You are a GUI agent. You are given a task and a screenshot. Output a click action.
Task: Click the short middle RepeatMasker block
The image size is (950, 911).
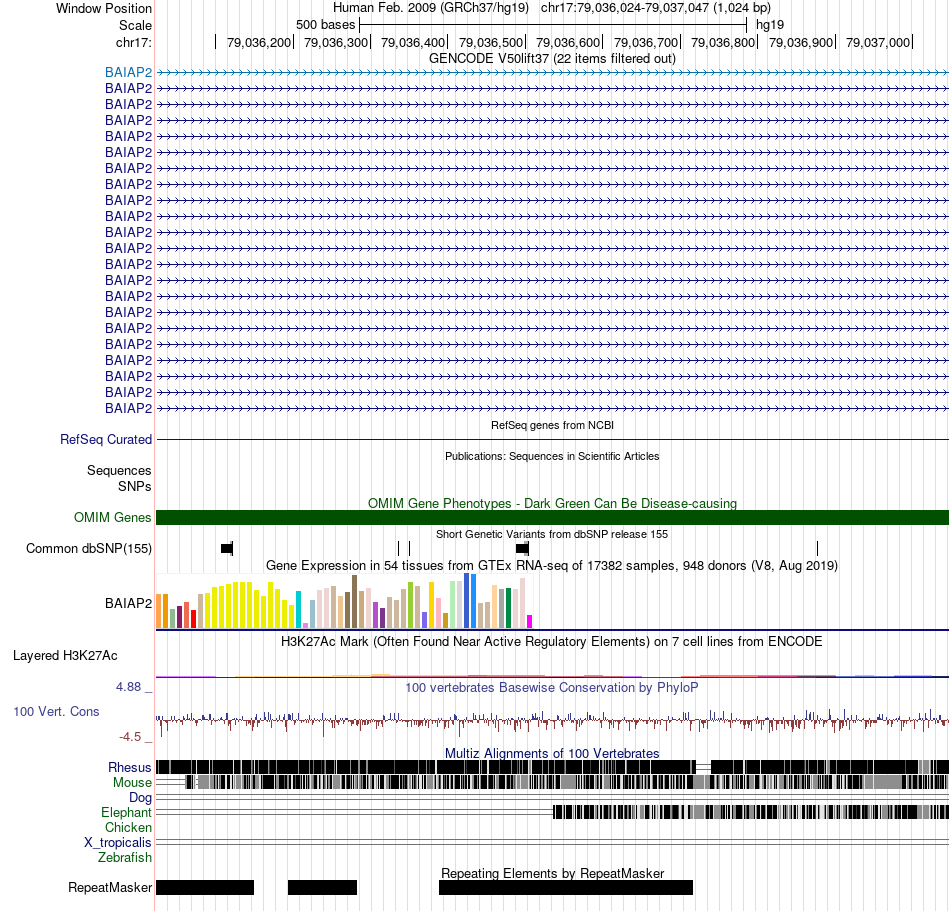322,887
